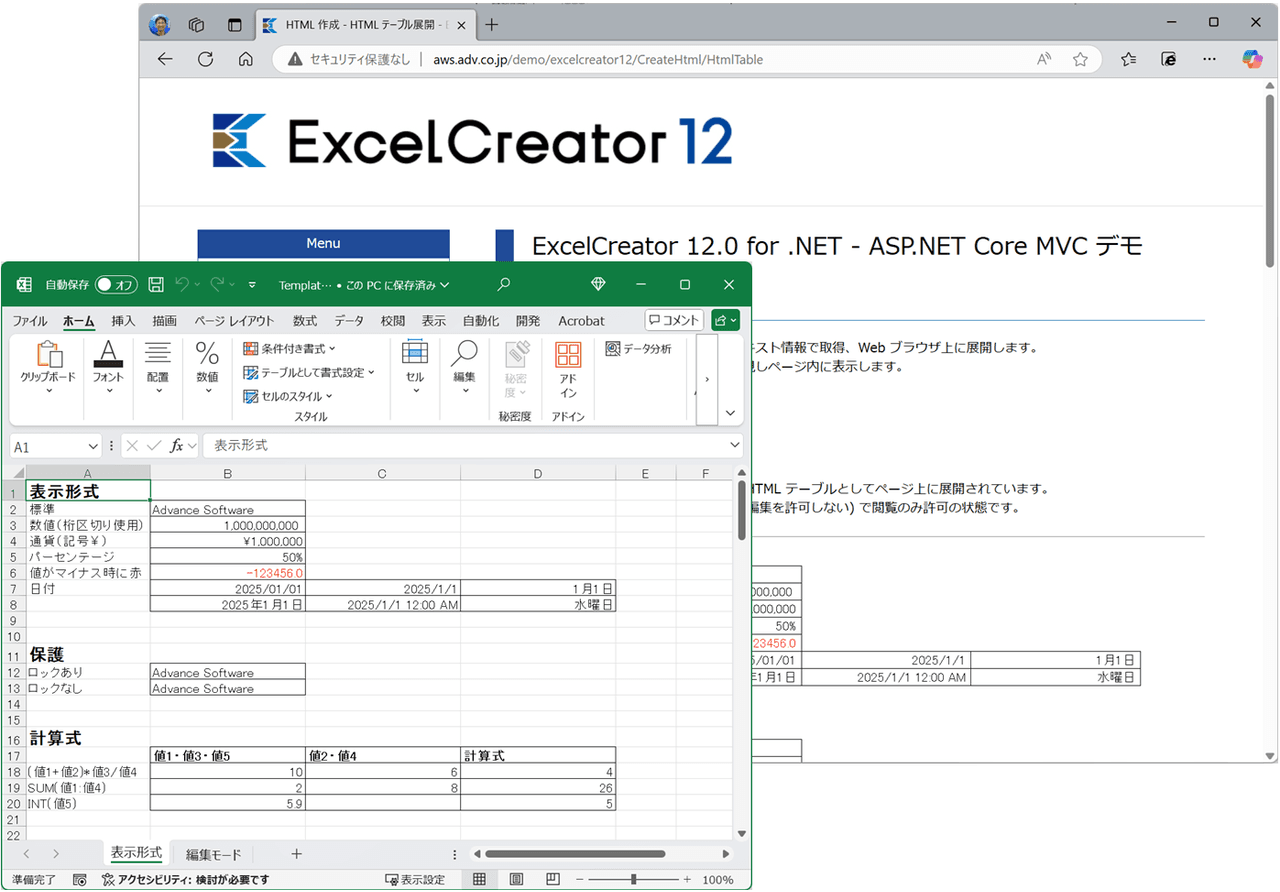1280x892 pixels.
Task: Open the データ ribbon tab
Action: 349,321
